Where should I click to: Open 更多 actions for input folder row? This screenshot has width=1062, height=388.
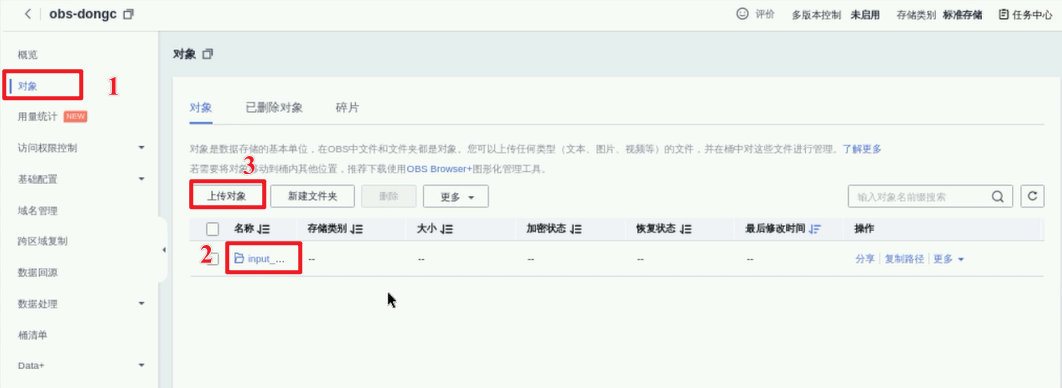pyautogui.click(x=948, y=259)
